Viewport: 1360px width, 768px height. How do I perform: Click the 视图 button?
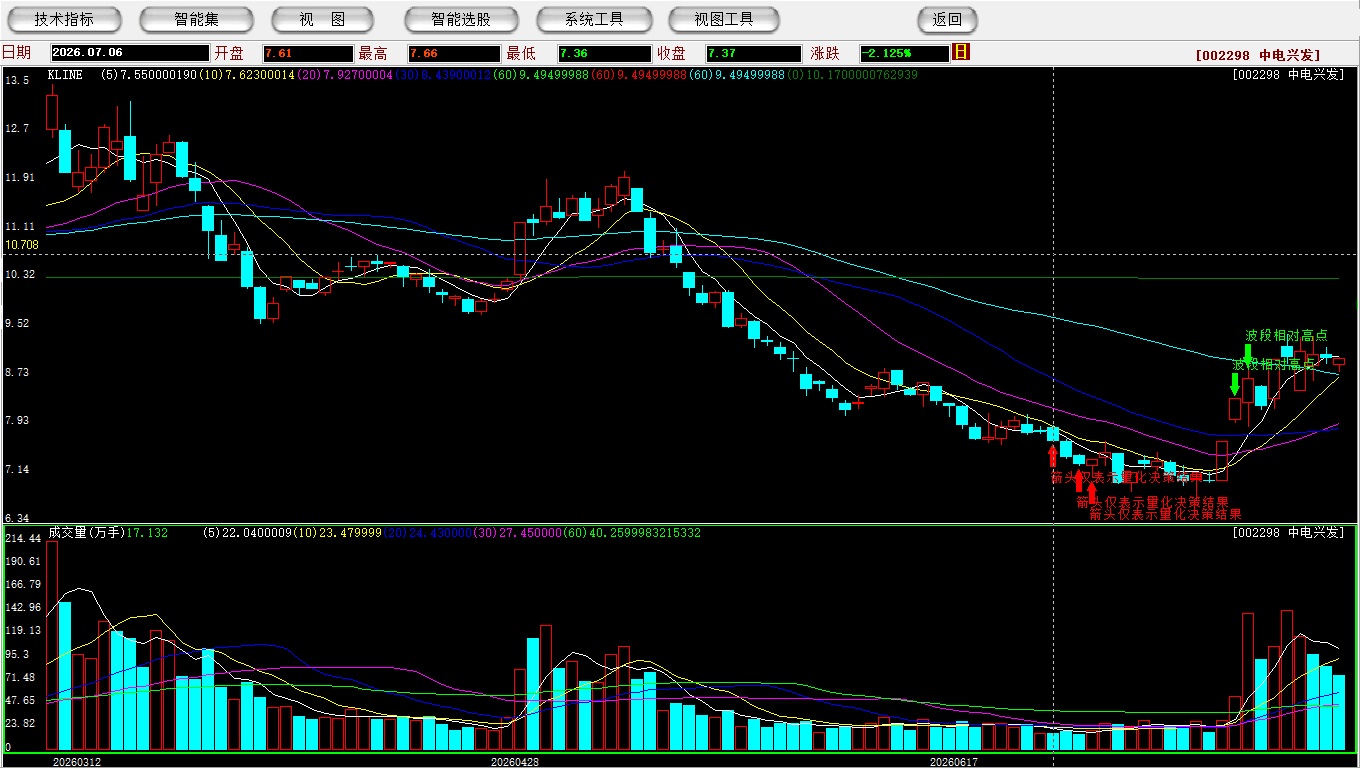point(322,19)
